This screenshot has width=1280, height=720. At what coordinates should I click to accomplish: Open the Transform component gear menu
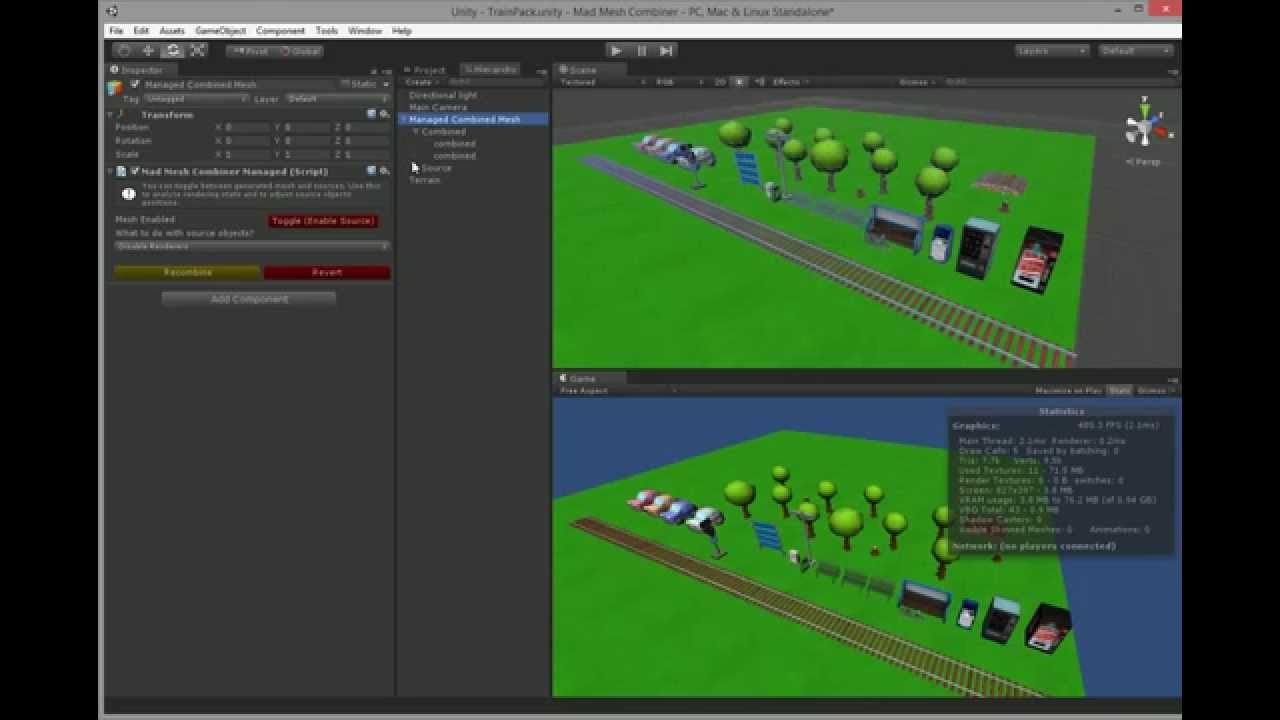[384, 114]
